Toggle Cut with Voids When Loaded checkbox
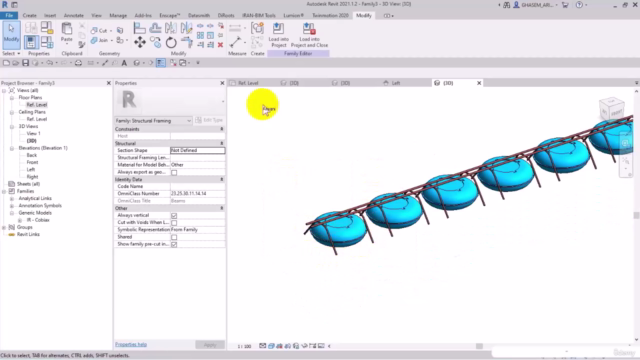 click(174, 223)
